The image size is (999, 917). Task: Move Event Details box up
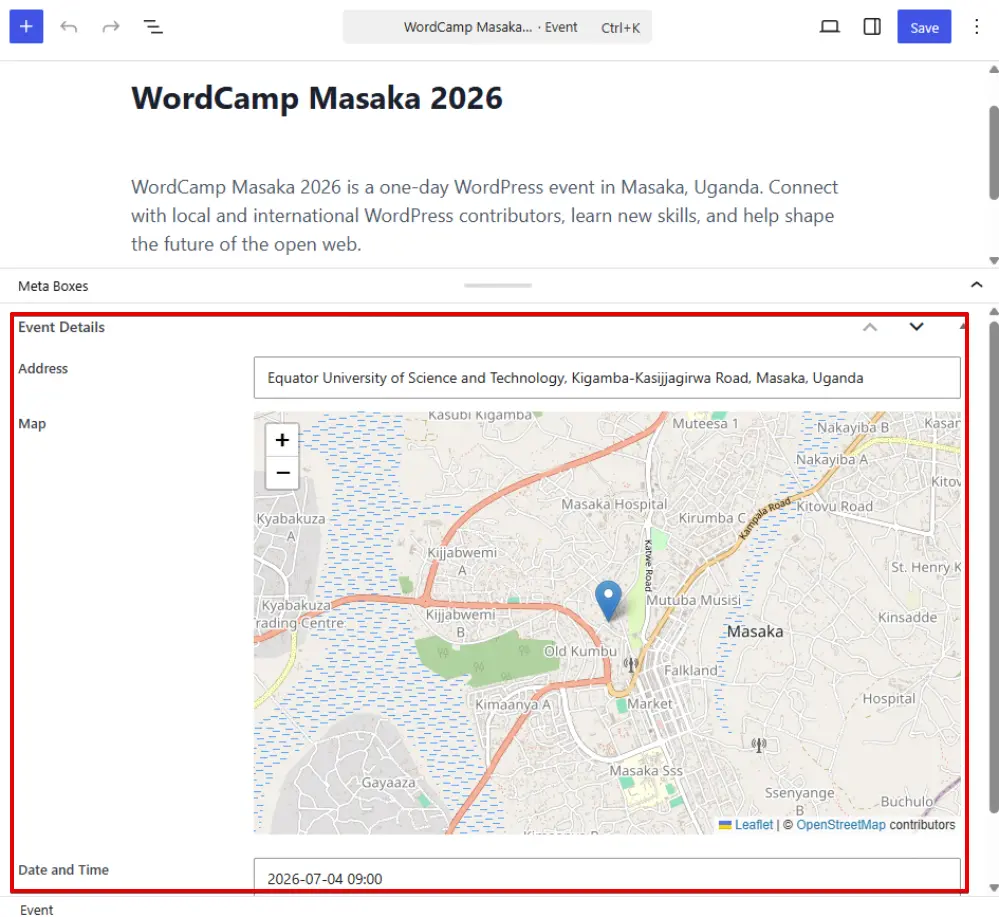[x=870, y=327]
